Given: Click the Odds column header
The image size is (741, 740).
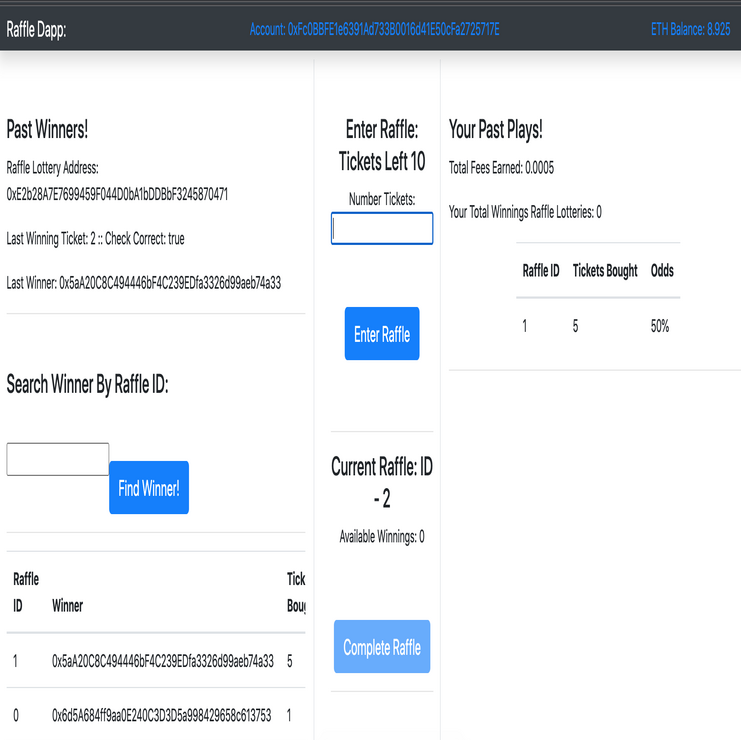Looking at the screenshot, I should coord(662,271).
